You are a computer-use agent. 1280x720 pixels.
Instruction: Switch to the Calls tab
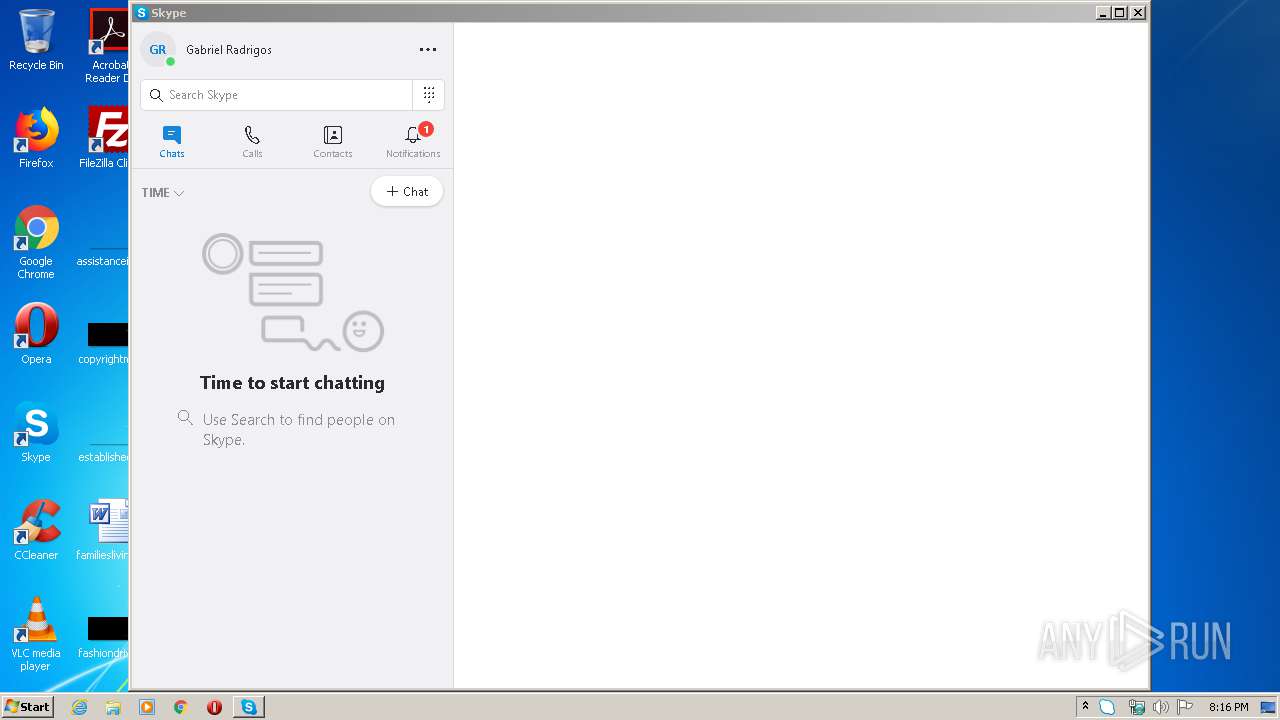(252, 142)
